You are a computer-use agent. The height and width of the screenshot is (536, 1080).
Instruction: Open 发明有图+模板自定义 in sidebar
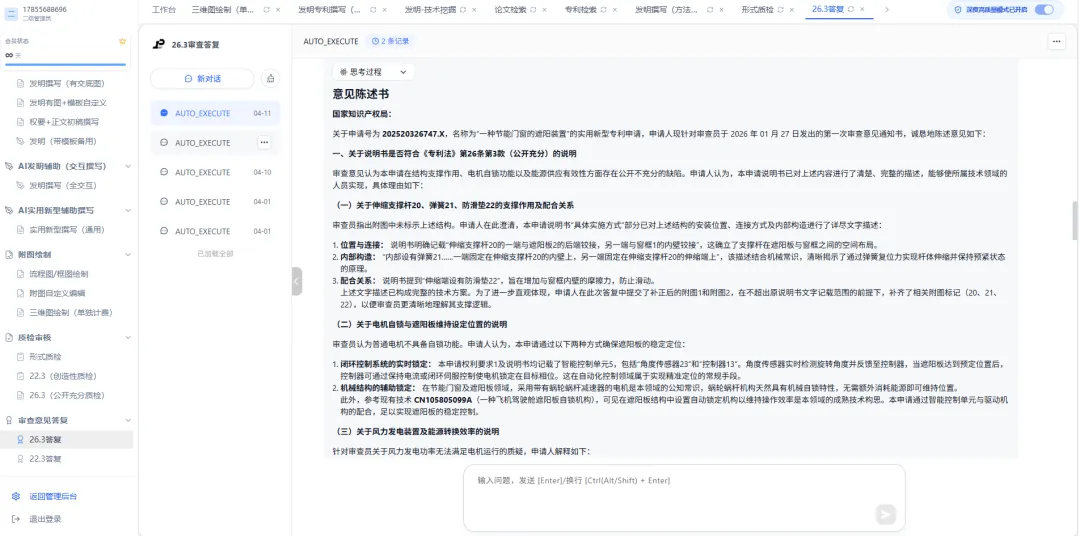pyautogui.click(x=68, y=103)
